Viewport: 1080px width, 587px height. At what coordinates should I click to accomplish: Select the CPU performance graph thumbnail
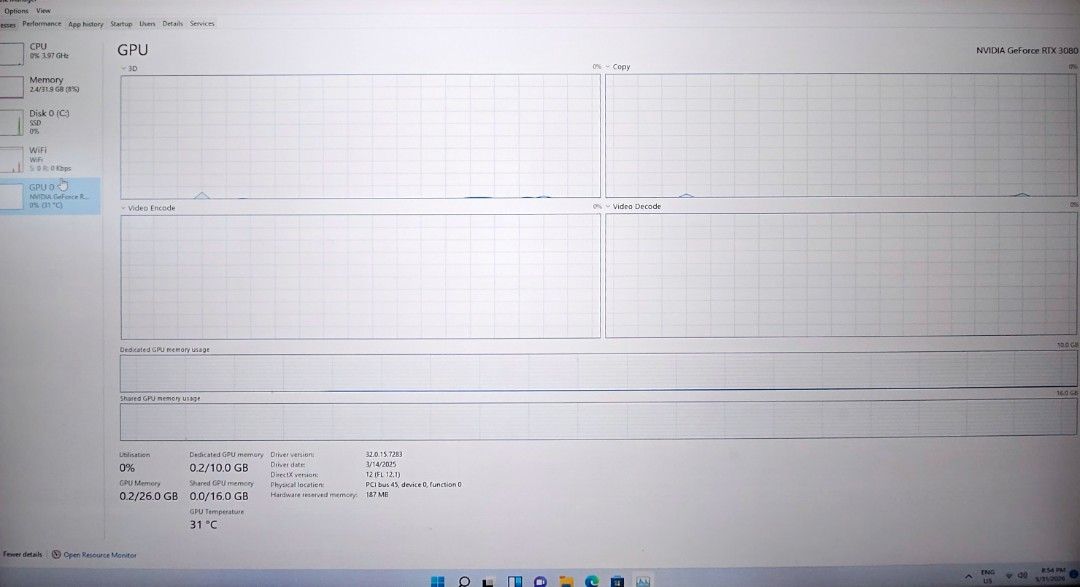(x=12, y=53)
